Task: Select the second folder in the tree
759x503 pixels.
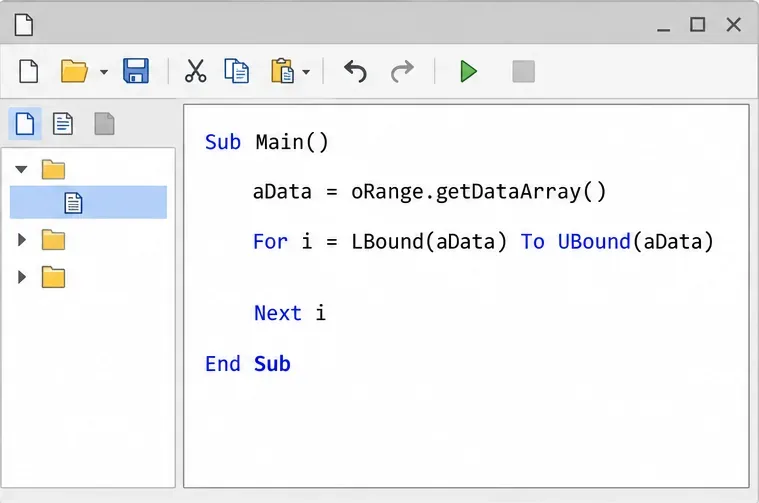Action: click(53, 240)
